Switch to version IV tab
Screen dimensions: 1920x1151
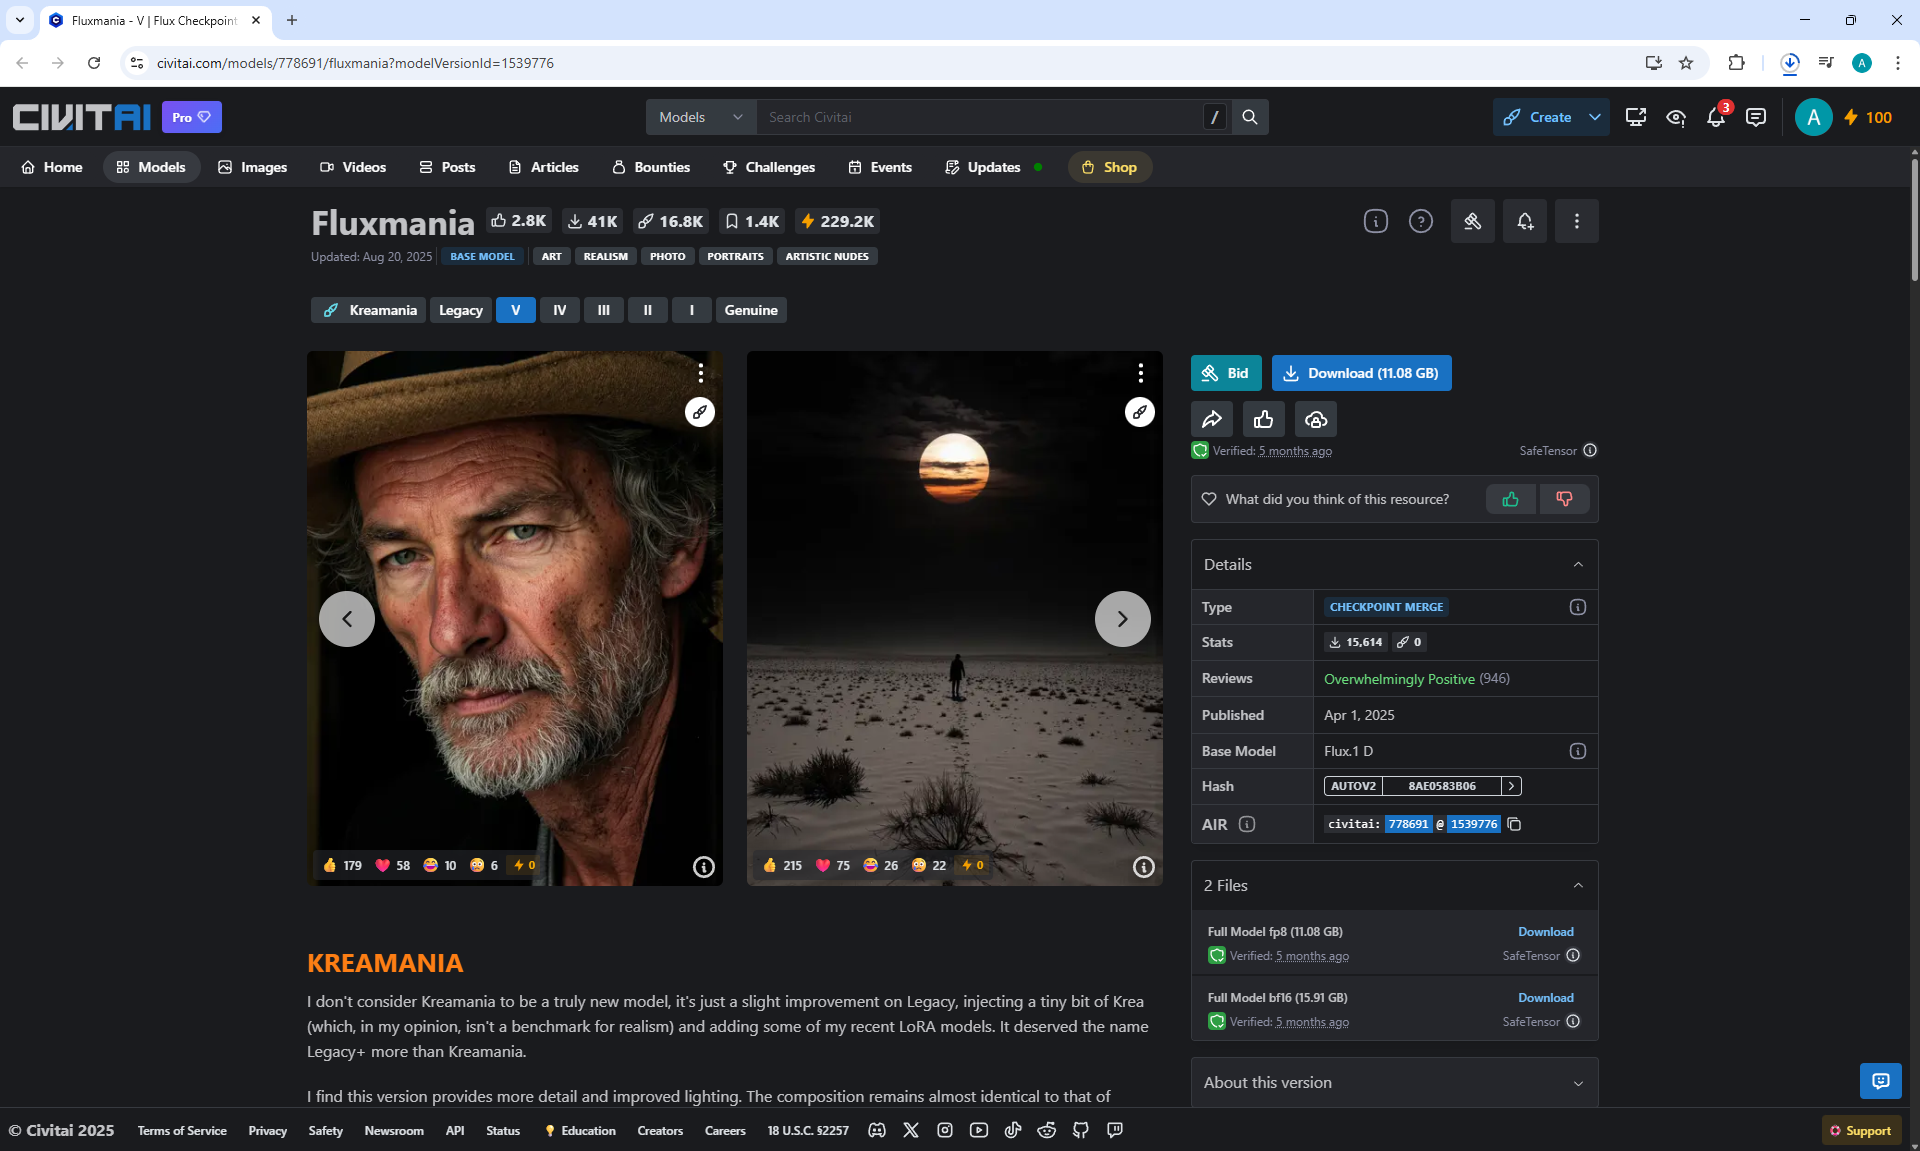[559, 310]
